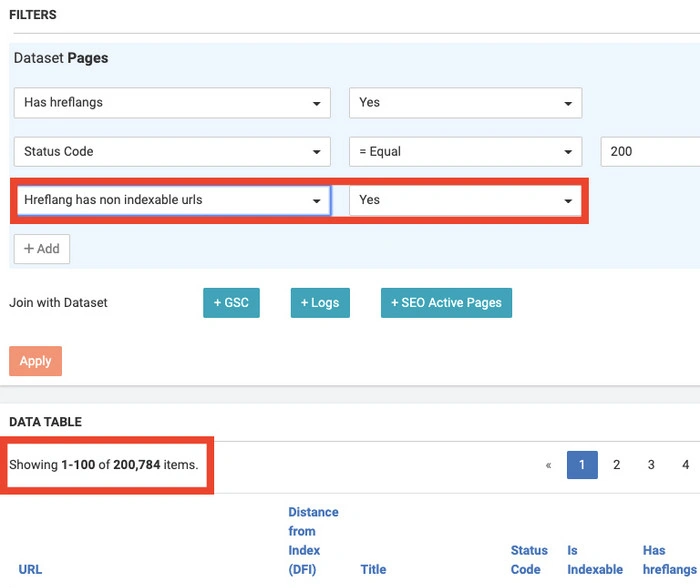The width and height of the screenshot is (700, 588).
Task: Open the '= Equal' operator dropdown
Action: [465, 152]
